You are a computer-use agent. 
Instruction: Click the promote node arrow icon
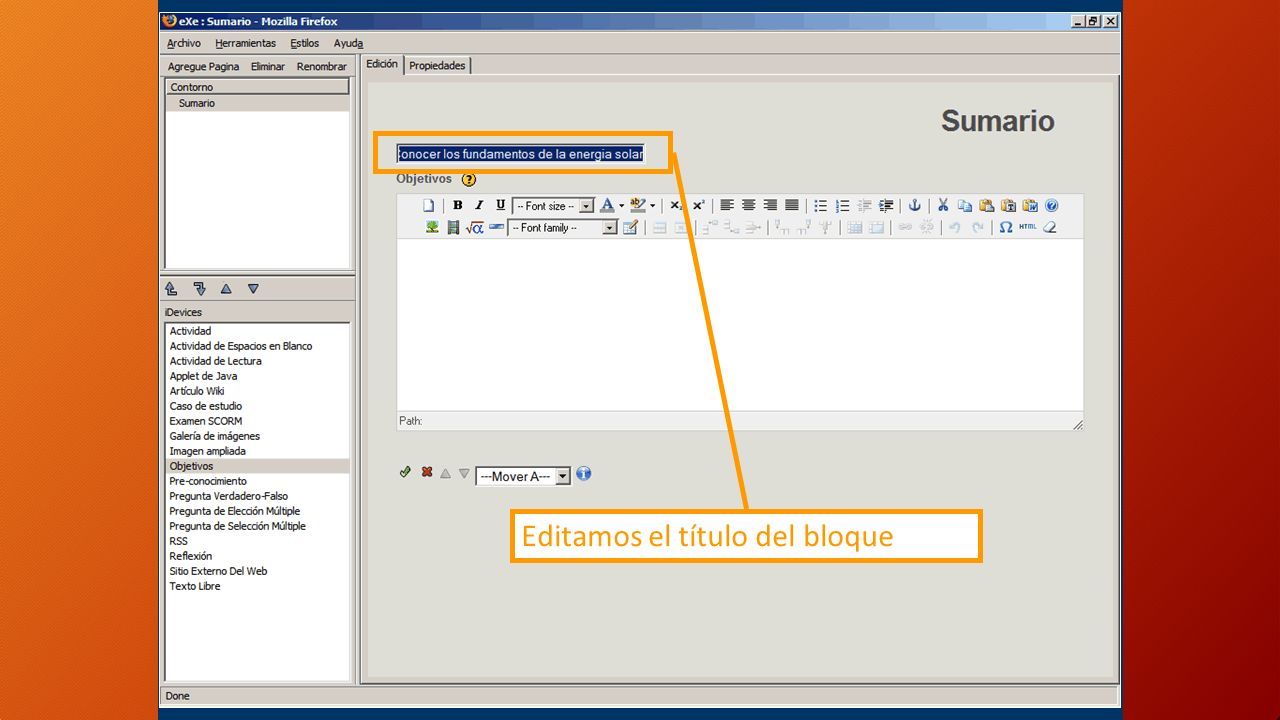(171, 289)
